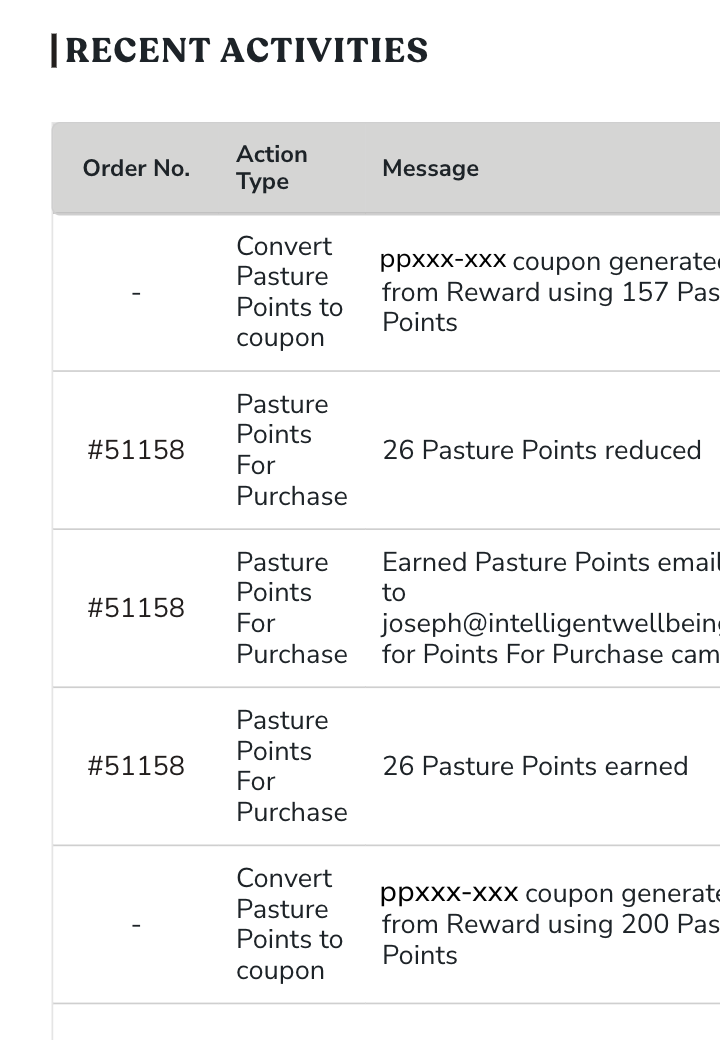720x1040 pixels.
Task: Click "Pasture Points For Purchase" in the email row
Action: (291, 608)
